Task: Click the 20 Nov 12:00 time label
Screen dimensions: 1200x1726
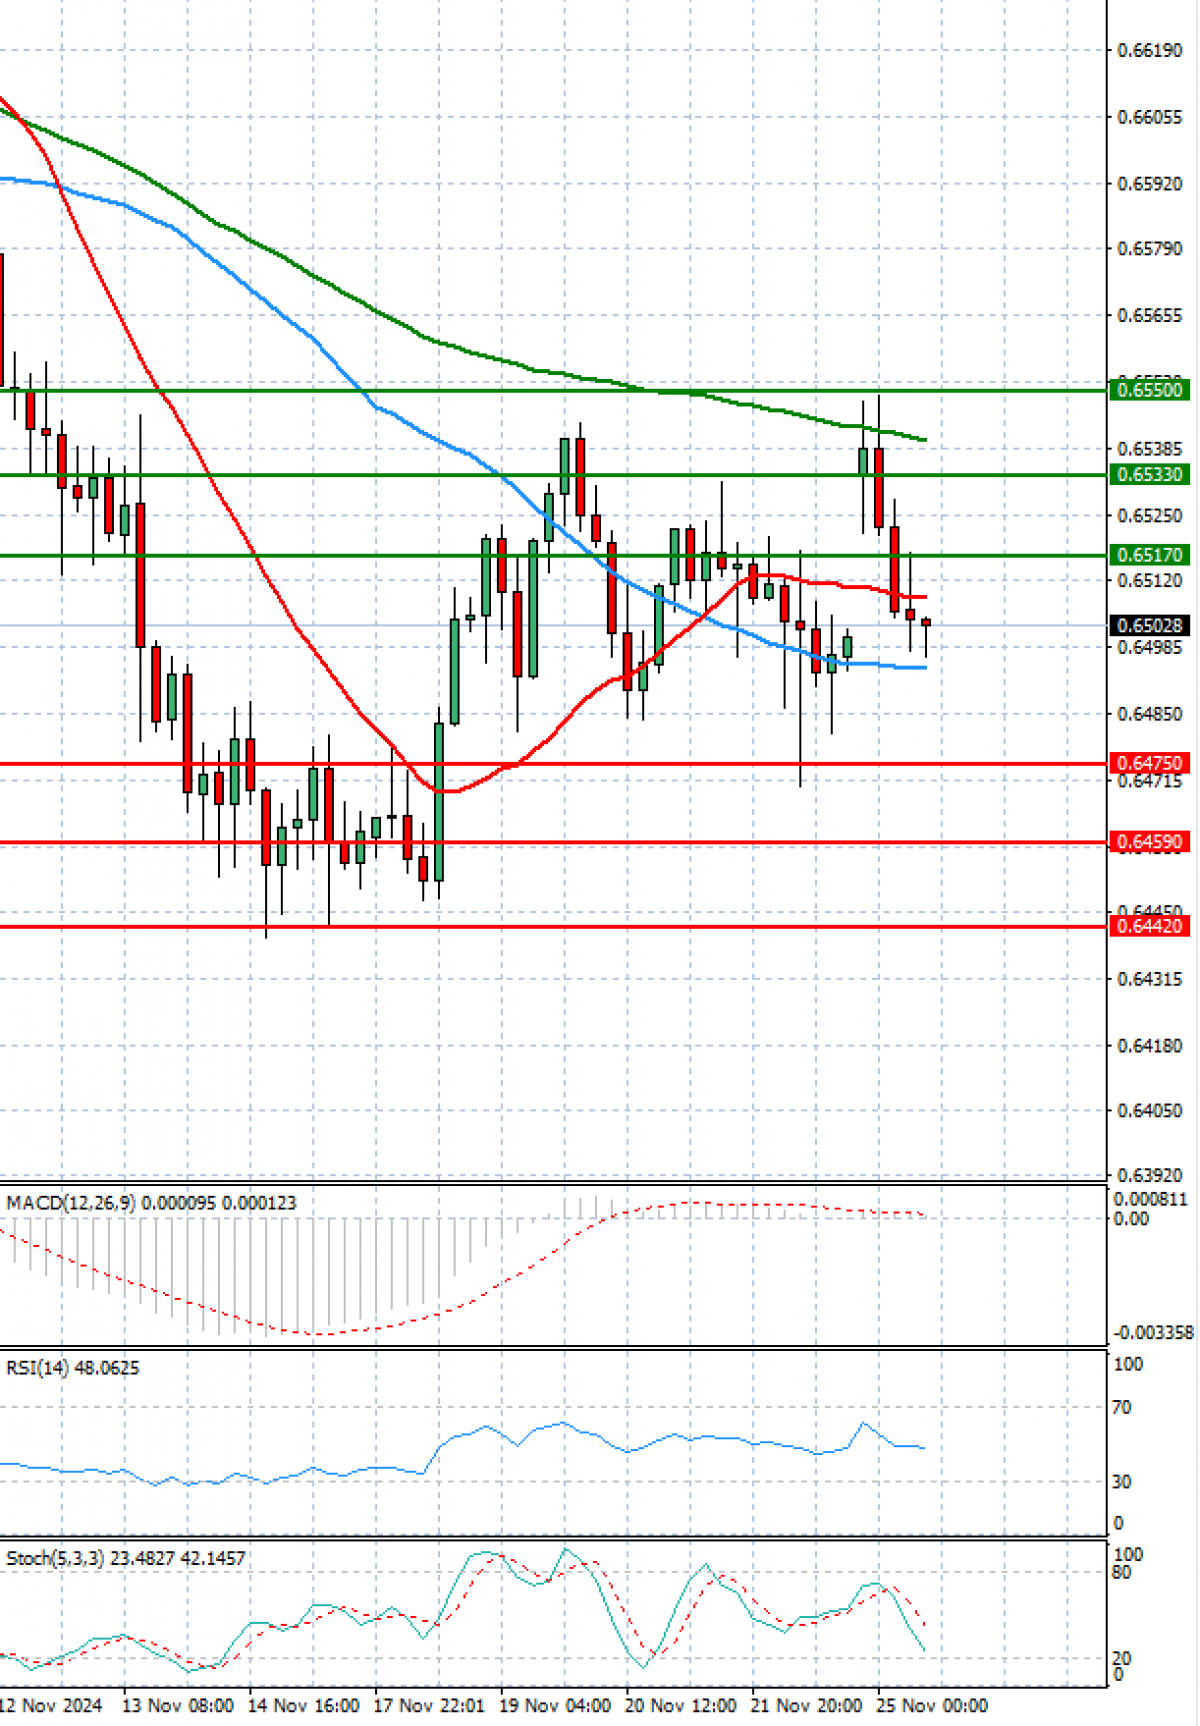Action: pyautogui.click(x=681, y=1705)
